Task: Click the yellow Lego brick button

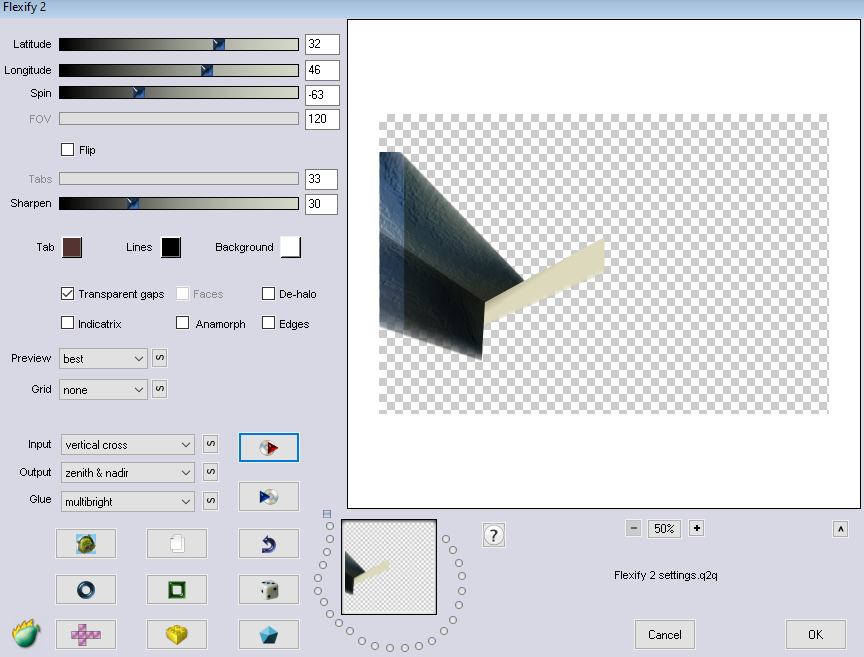Action: (x=177, y=634)
